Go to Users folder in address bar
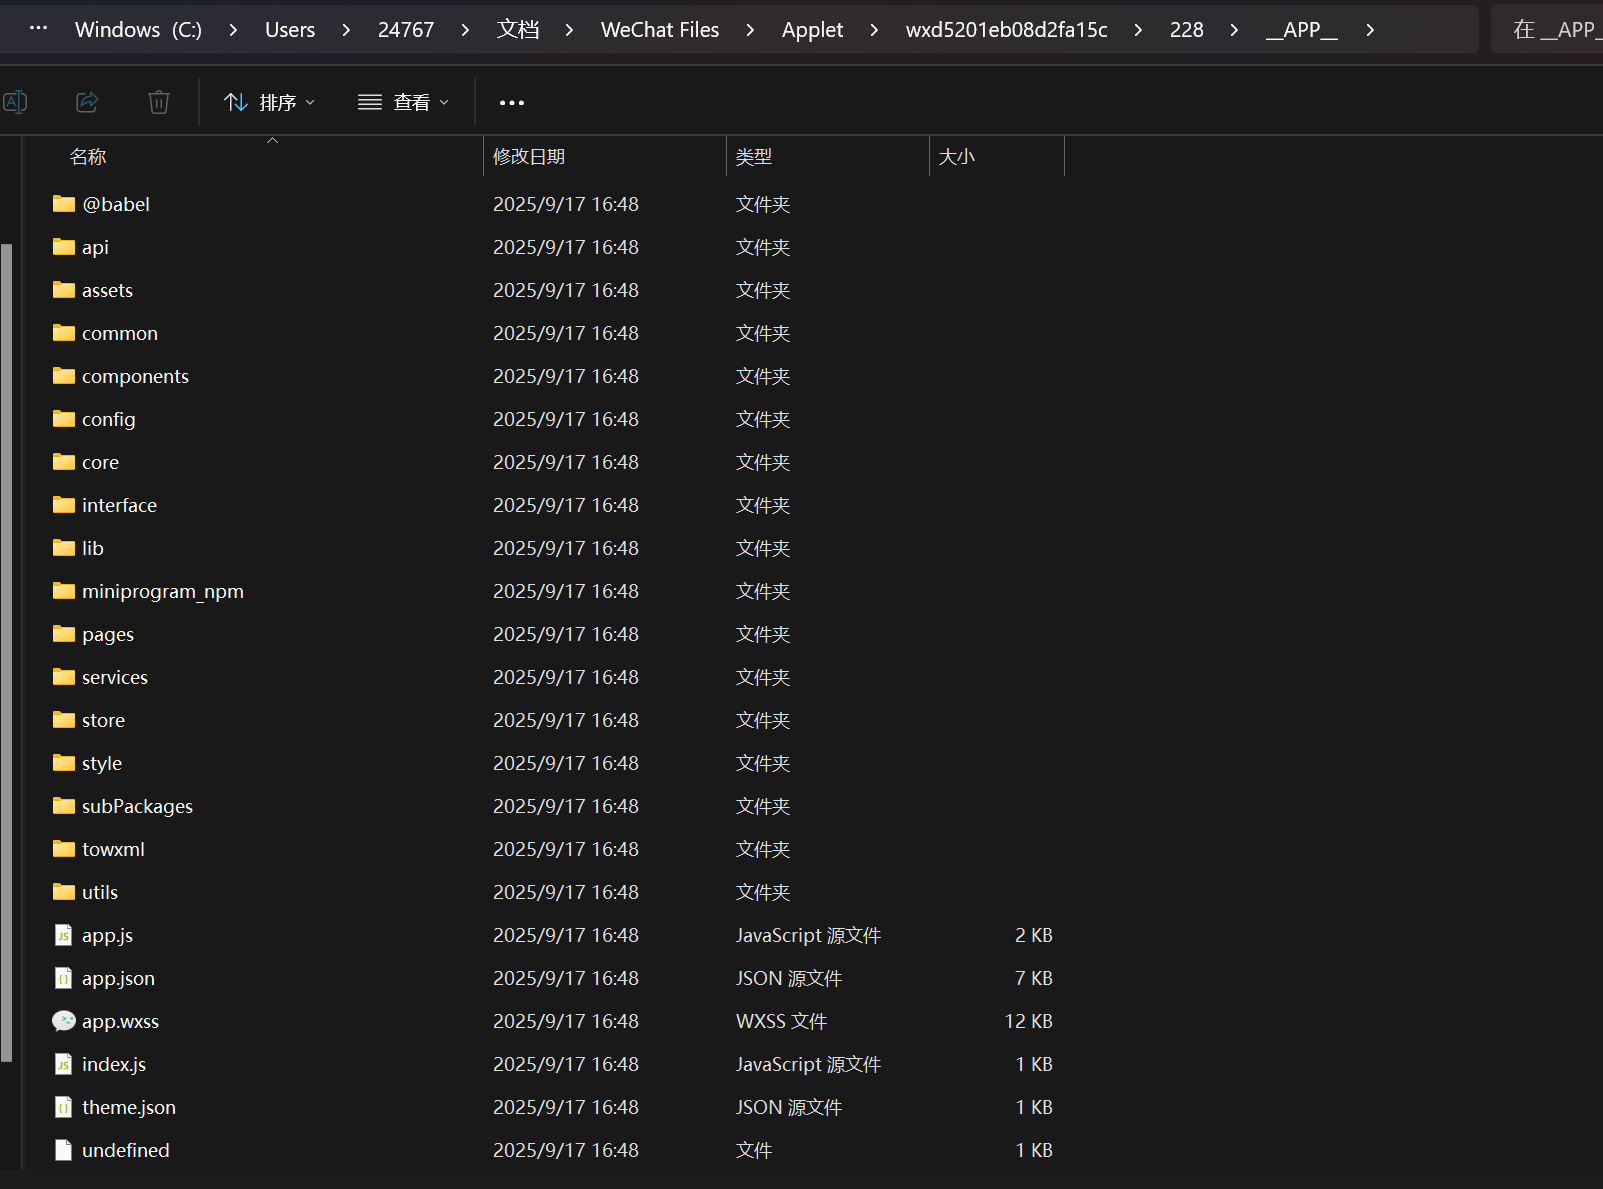 [290, 30]
